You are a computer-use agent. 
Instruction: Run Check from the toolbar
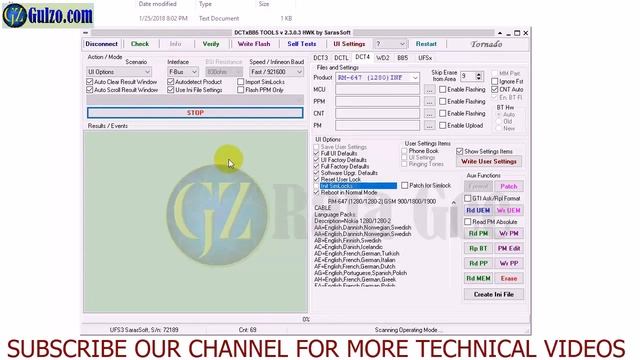pyautogui.click(x=140, y=44)
